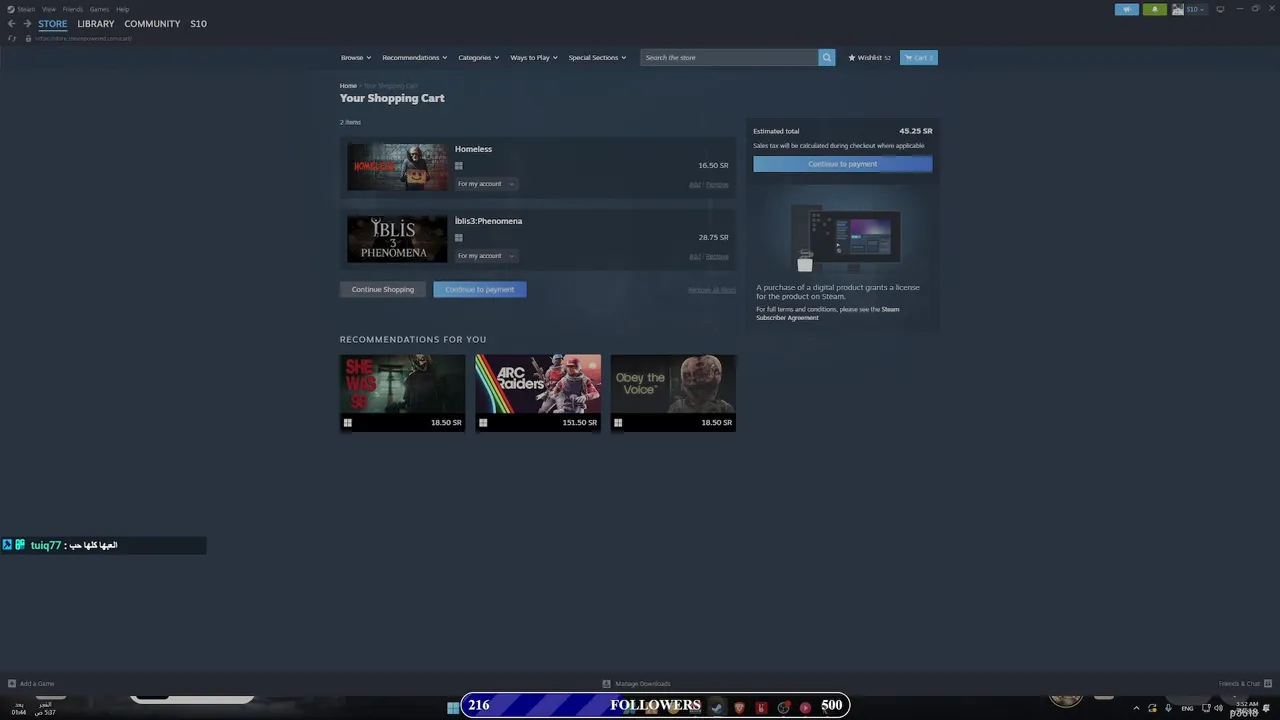
Task: Click Windows platform icon under İblis3:Phenomena
Action: coord(459,238)
